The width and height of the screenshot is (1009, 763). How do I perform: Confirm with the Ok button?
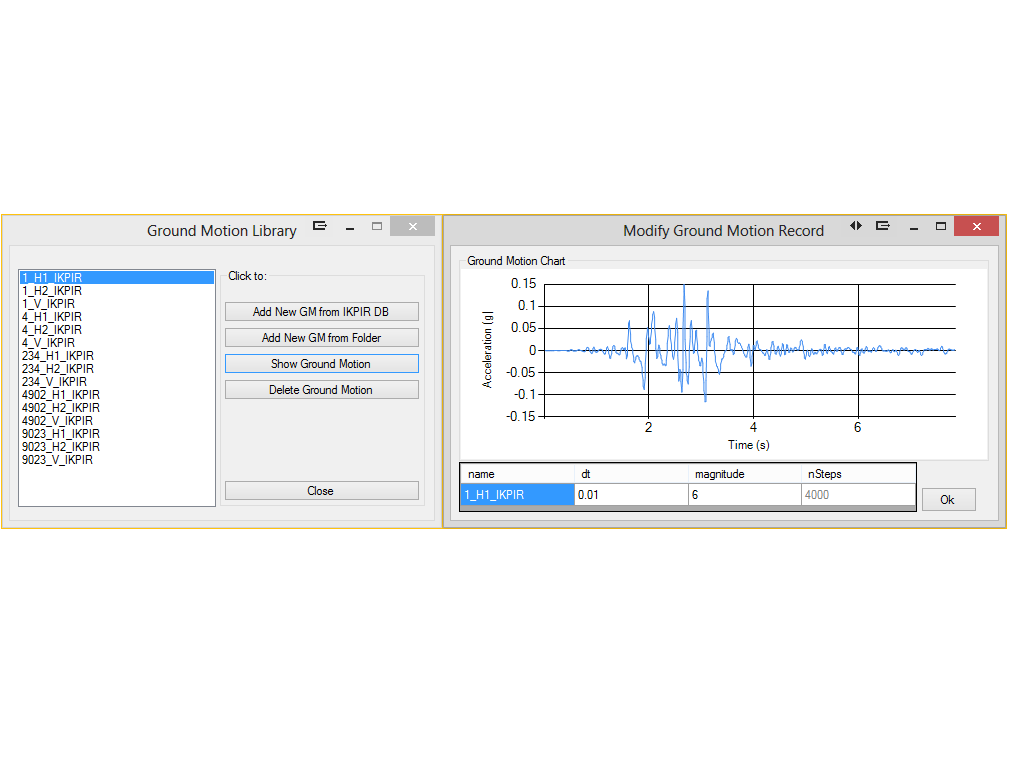948,500
